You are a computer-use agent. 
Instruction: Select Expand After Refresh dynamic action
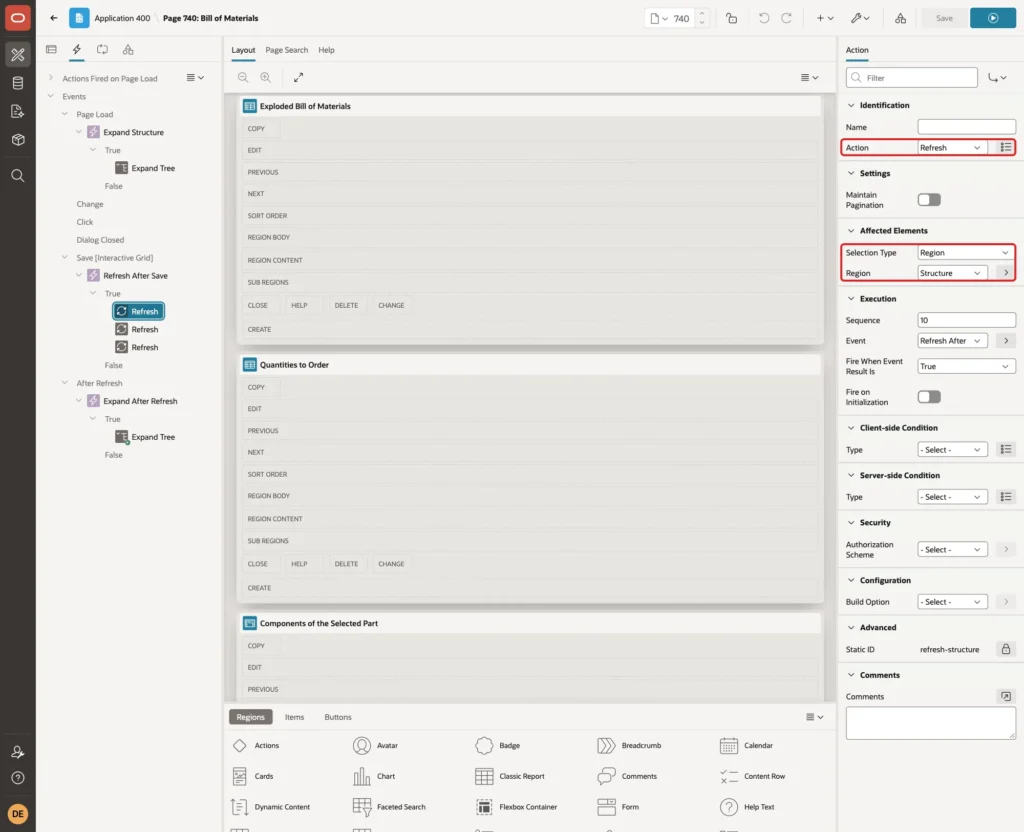(x=133, y=401)
